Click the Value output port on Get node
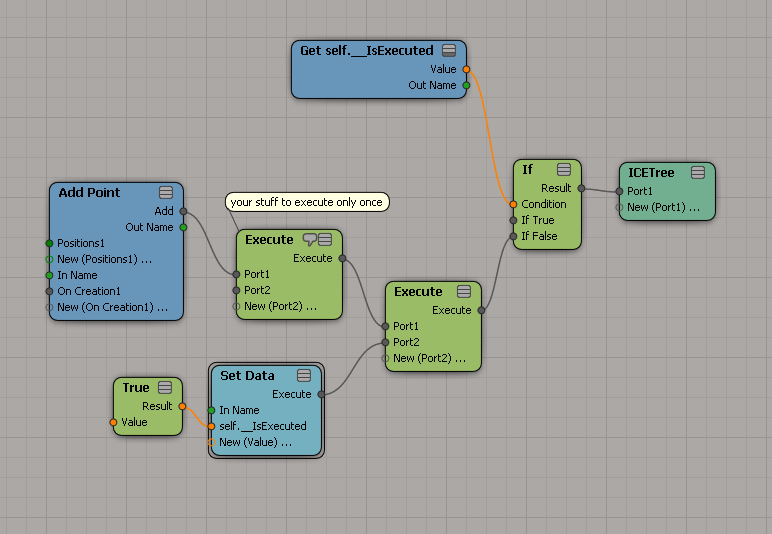Viewport: 772px width, 534px height. pos(466,69)
